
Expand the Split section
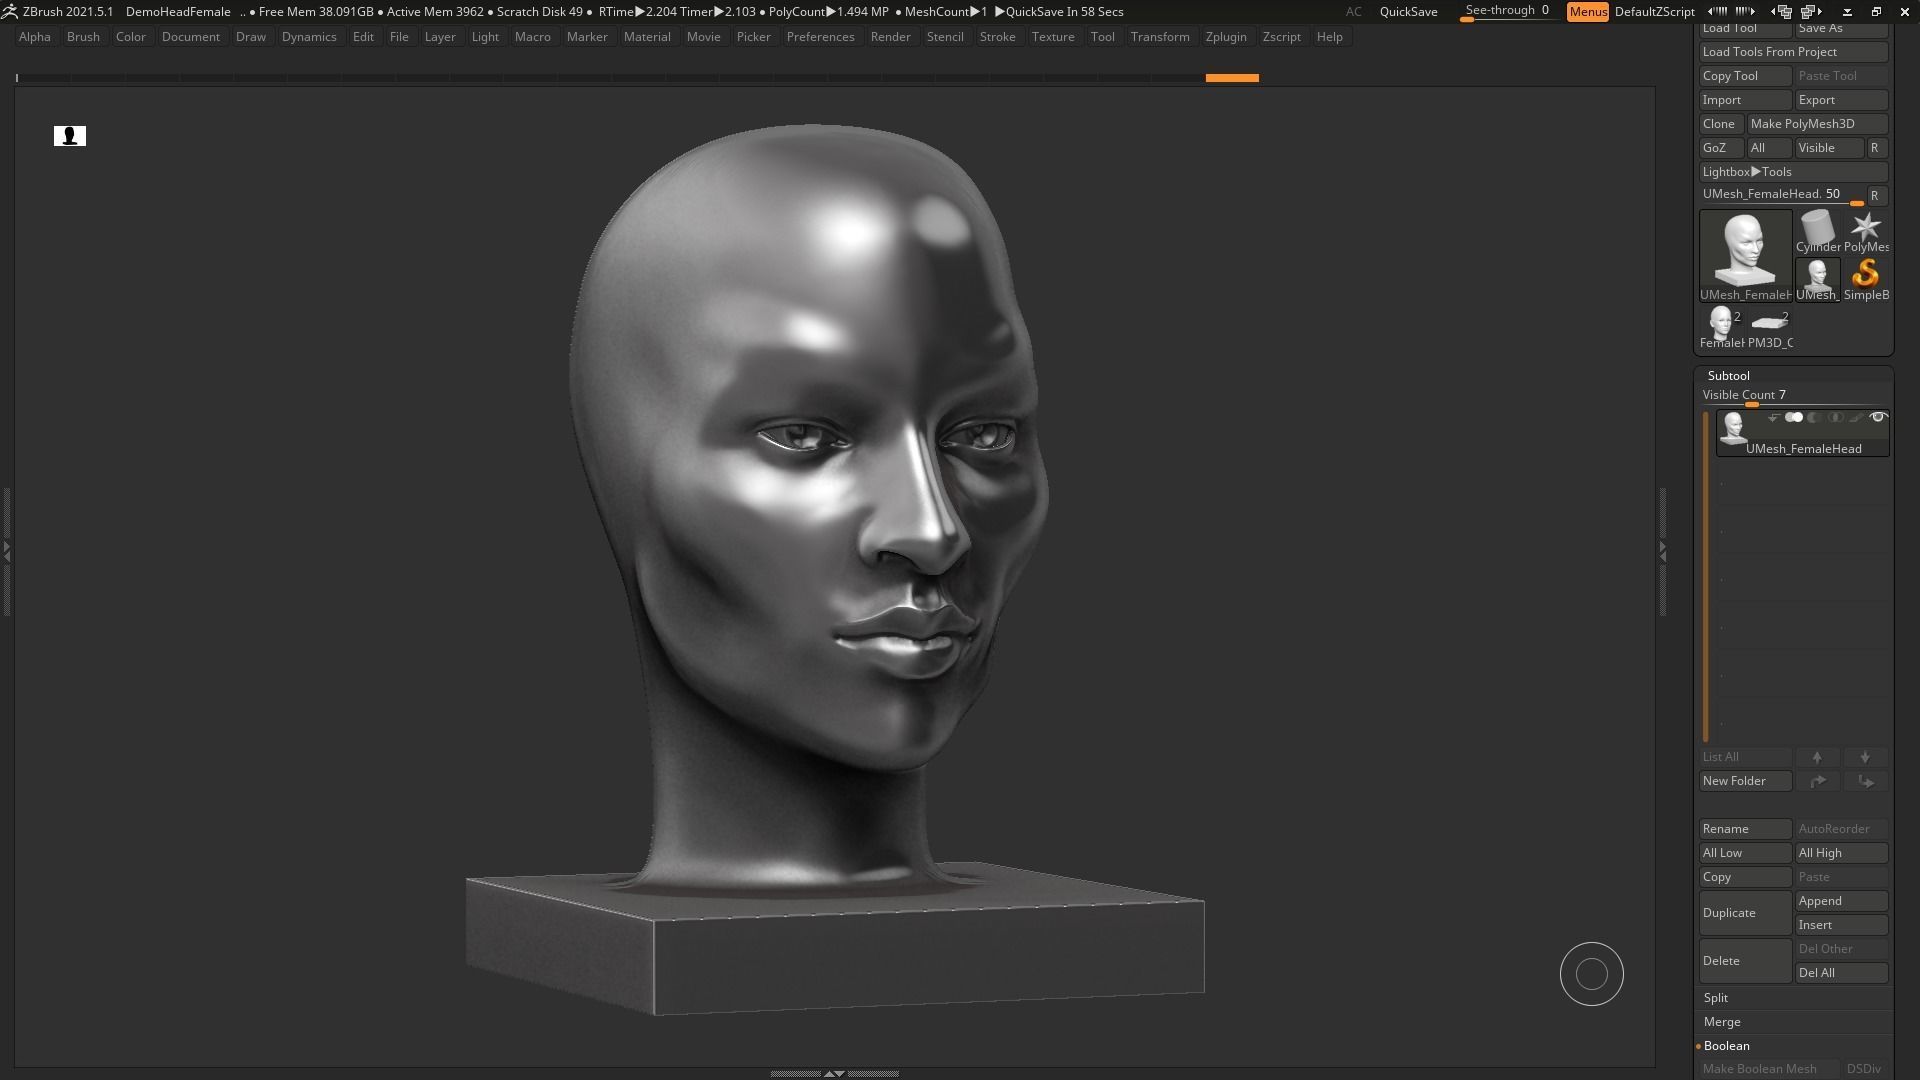pos(1716,998)
